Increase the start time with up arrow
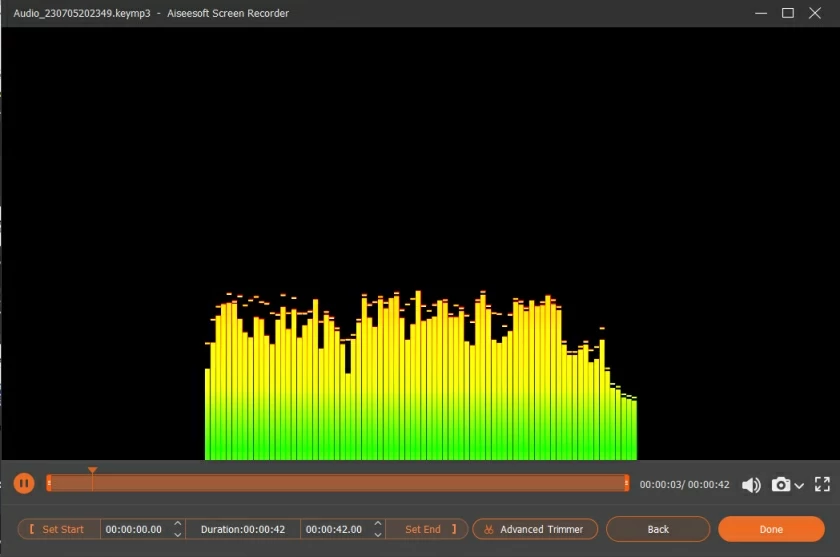 click(178, 523)
